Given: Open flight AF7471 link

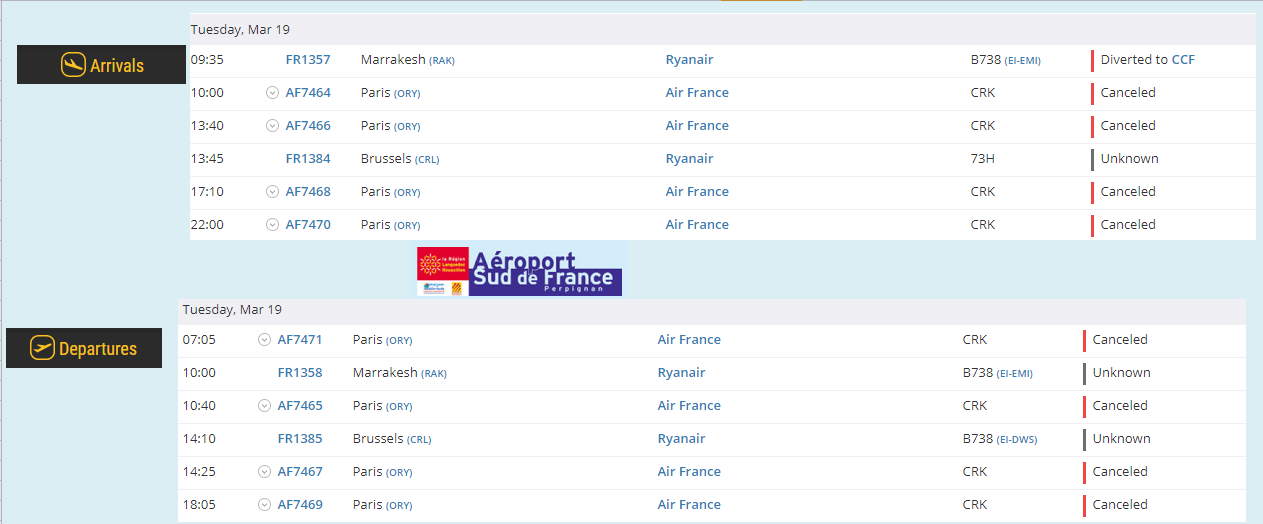Looking at the screenshot, I should click(x=300, y=340).
